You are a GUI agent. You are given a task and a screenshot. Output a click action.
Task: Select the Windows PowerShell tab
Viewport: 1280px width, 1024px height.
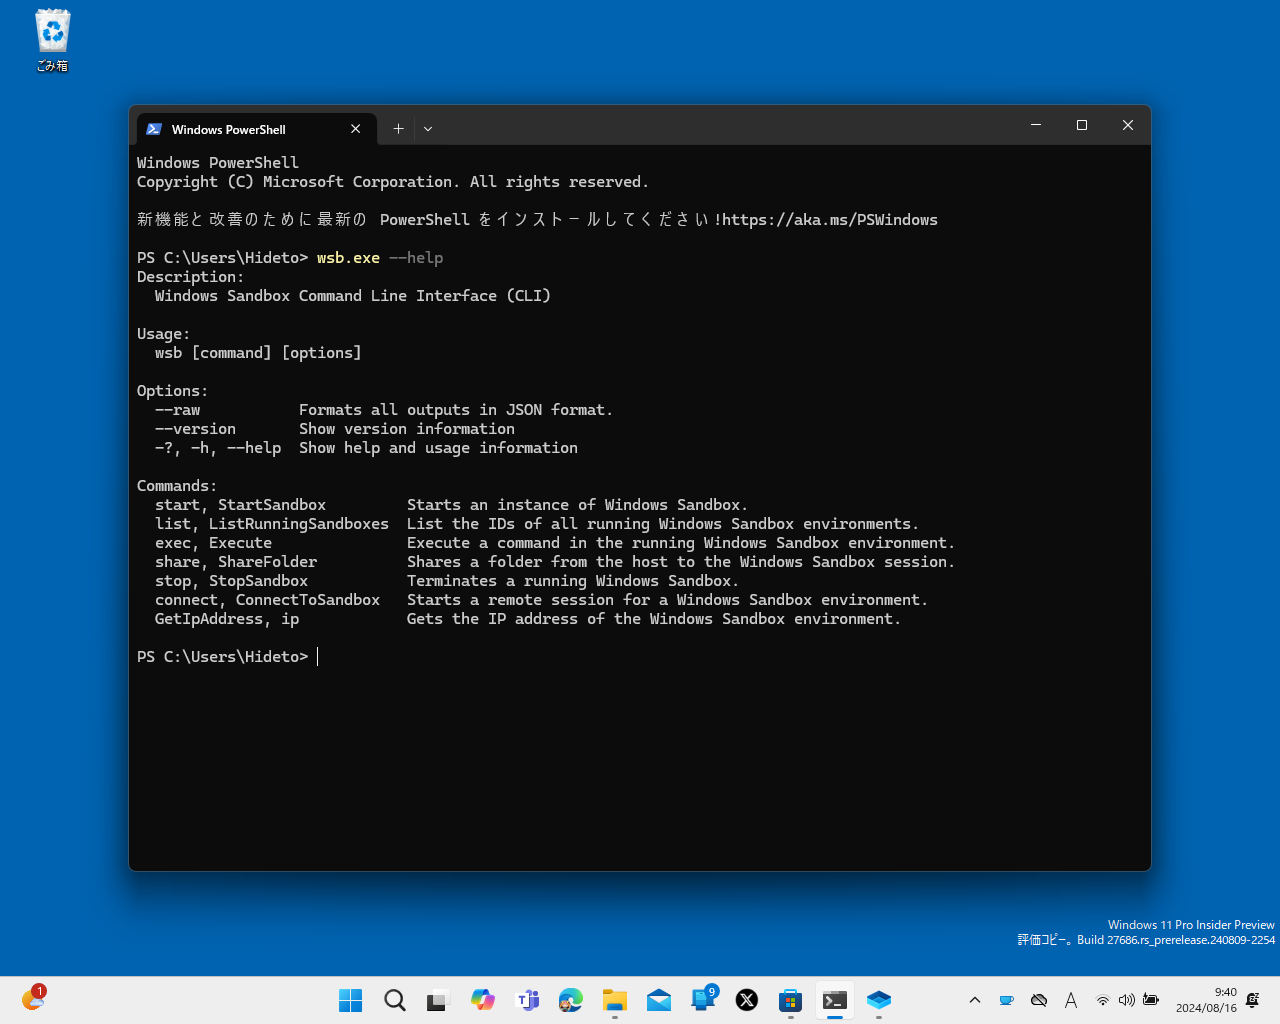point(256,129)
